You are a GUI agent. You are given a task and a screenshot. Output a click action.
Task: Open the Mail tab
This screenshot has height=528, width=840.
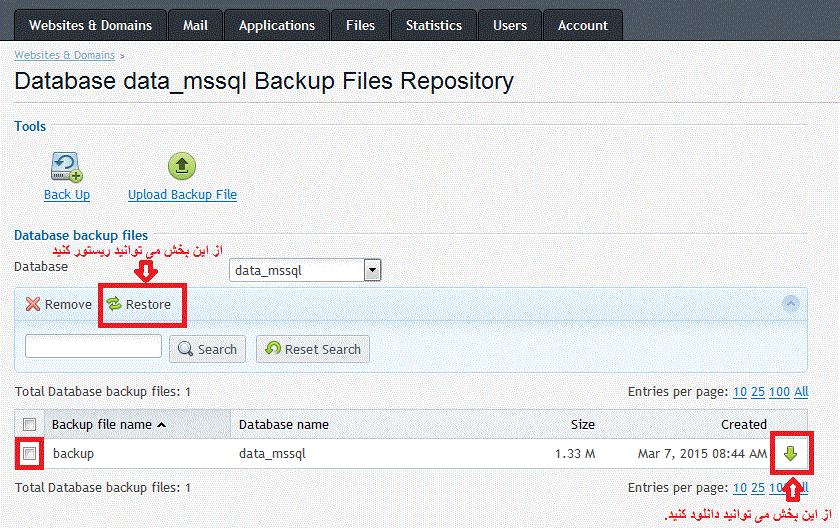click(196, 25)
